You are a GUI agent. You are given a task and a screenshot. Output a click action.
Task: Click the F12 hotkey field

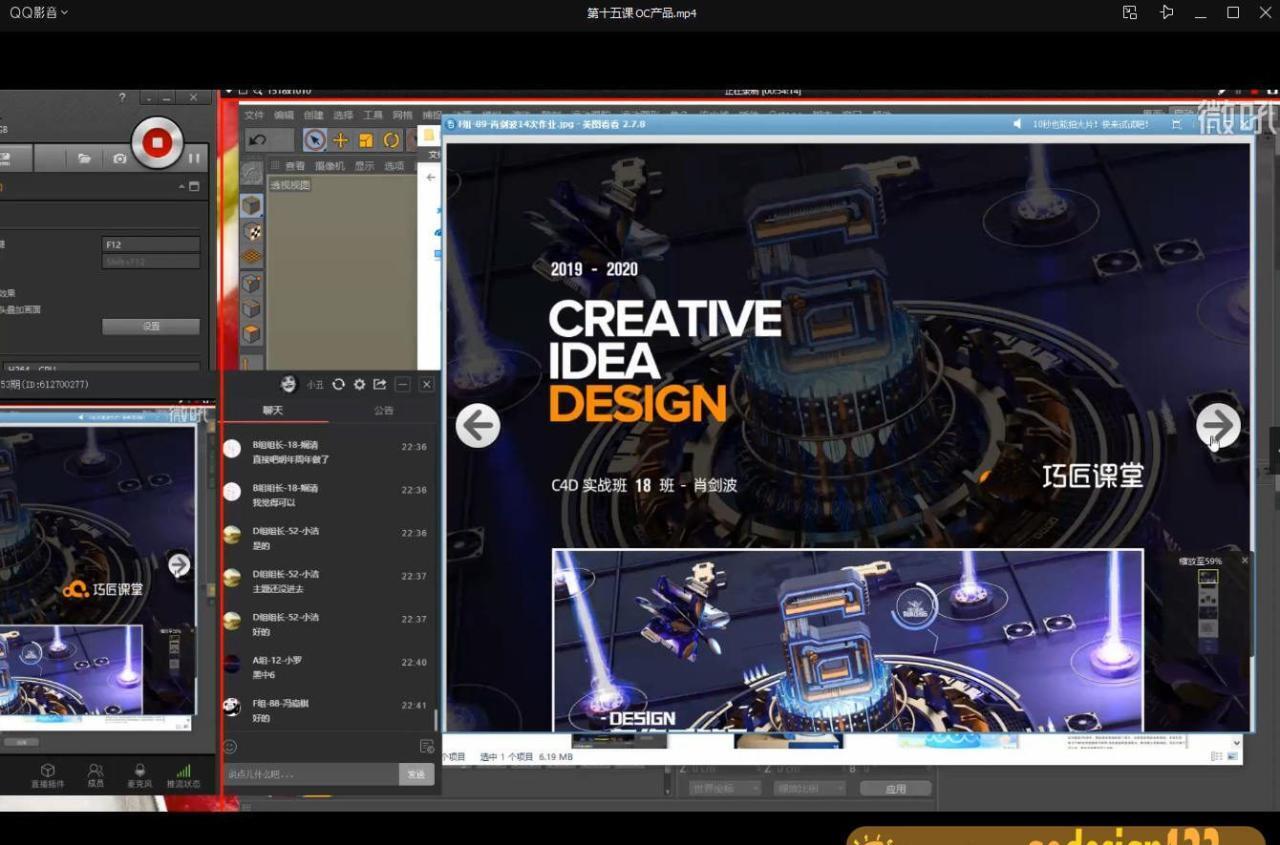[151, 244]
